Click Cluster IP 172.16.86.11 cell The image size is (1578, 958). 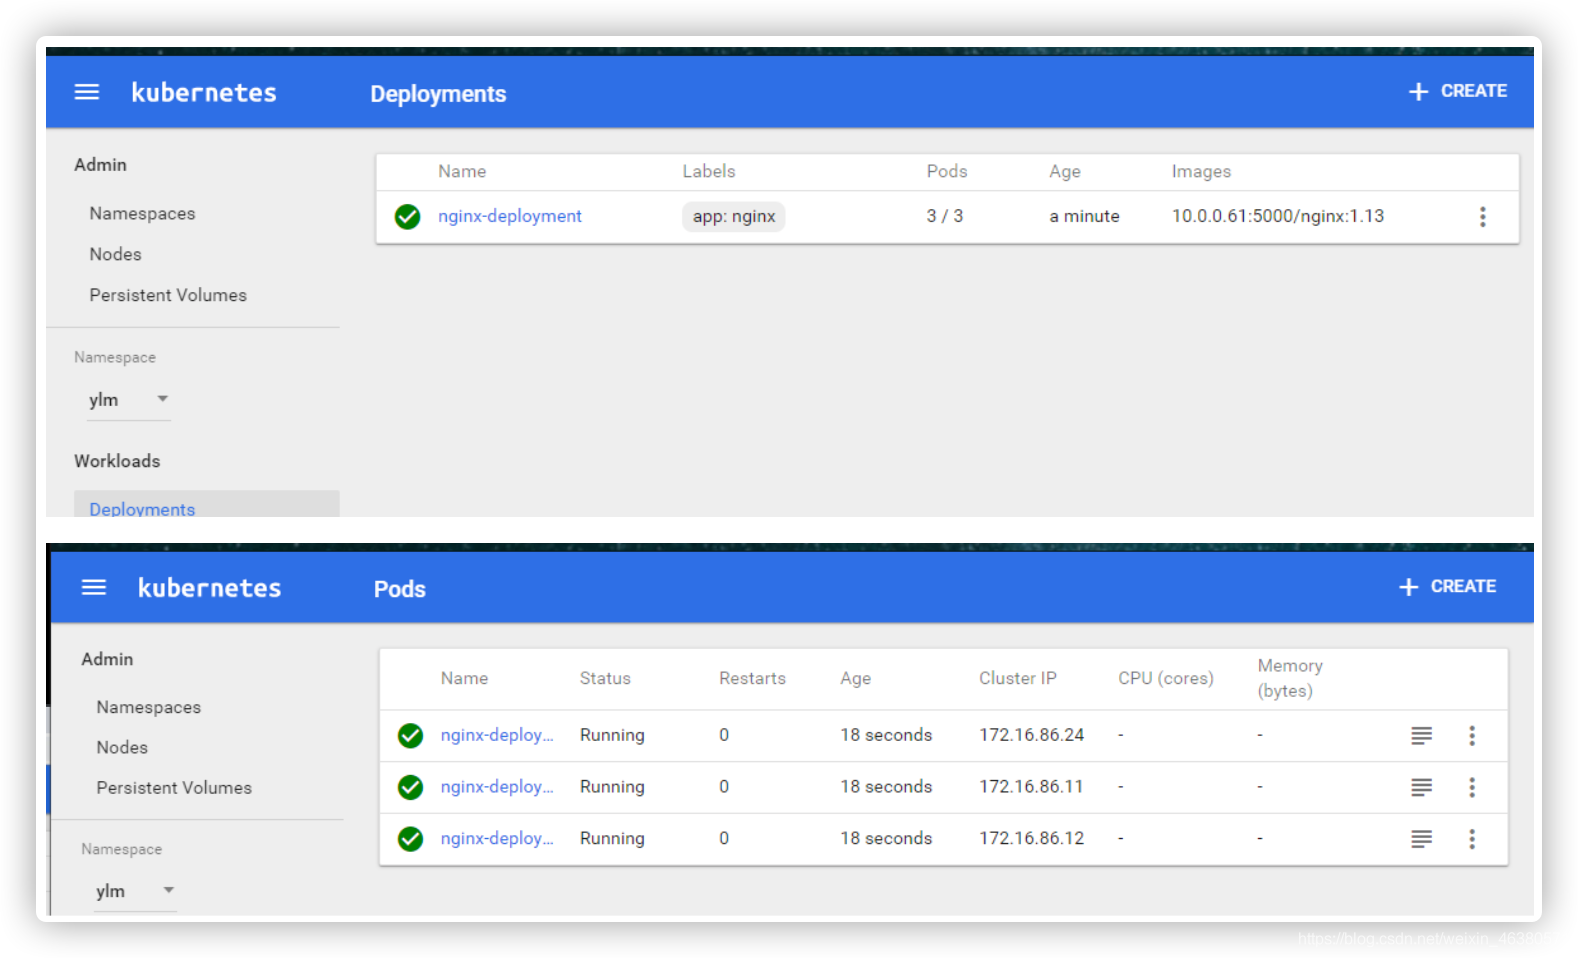[x=1031, y=787]
